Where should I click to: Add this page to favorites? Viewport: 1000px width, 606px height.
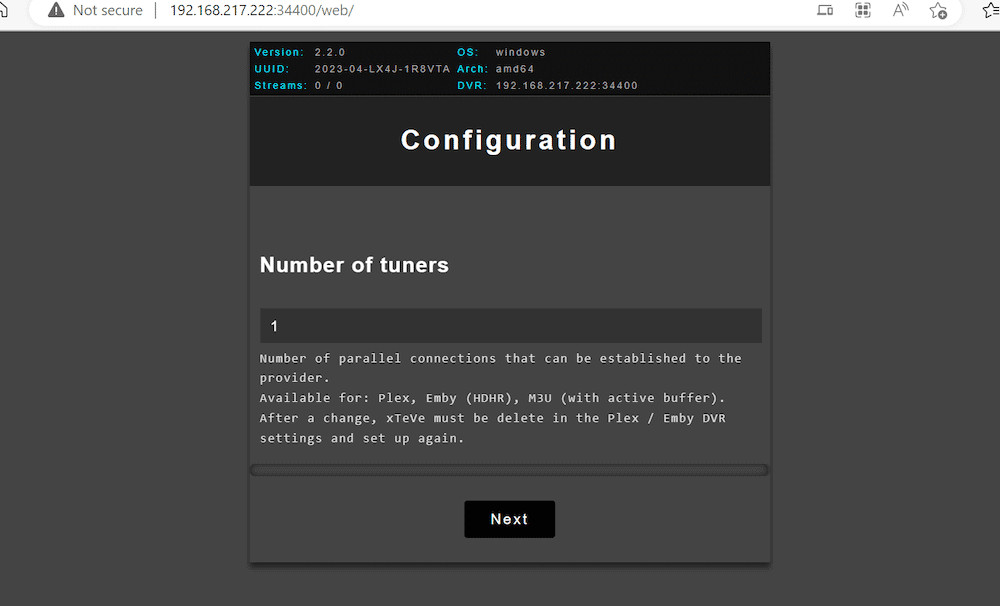click(938, 10)
